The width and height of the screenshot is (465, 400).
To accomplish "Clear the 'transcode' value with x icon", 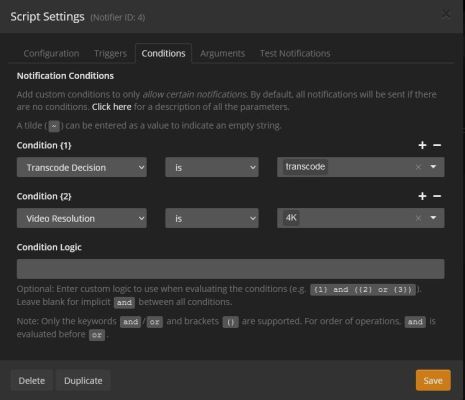I will [418, 167].
